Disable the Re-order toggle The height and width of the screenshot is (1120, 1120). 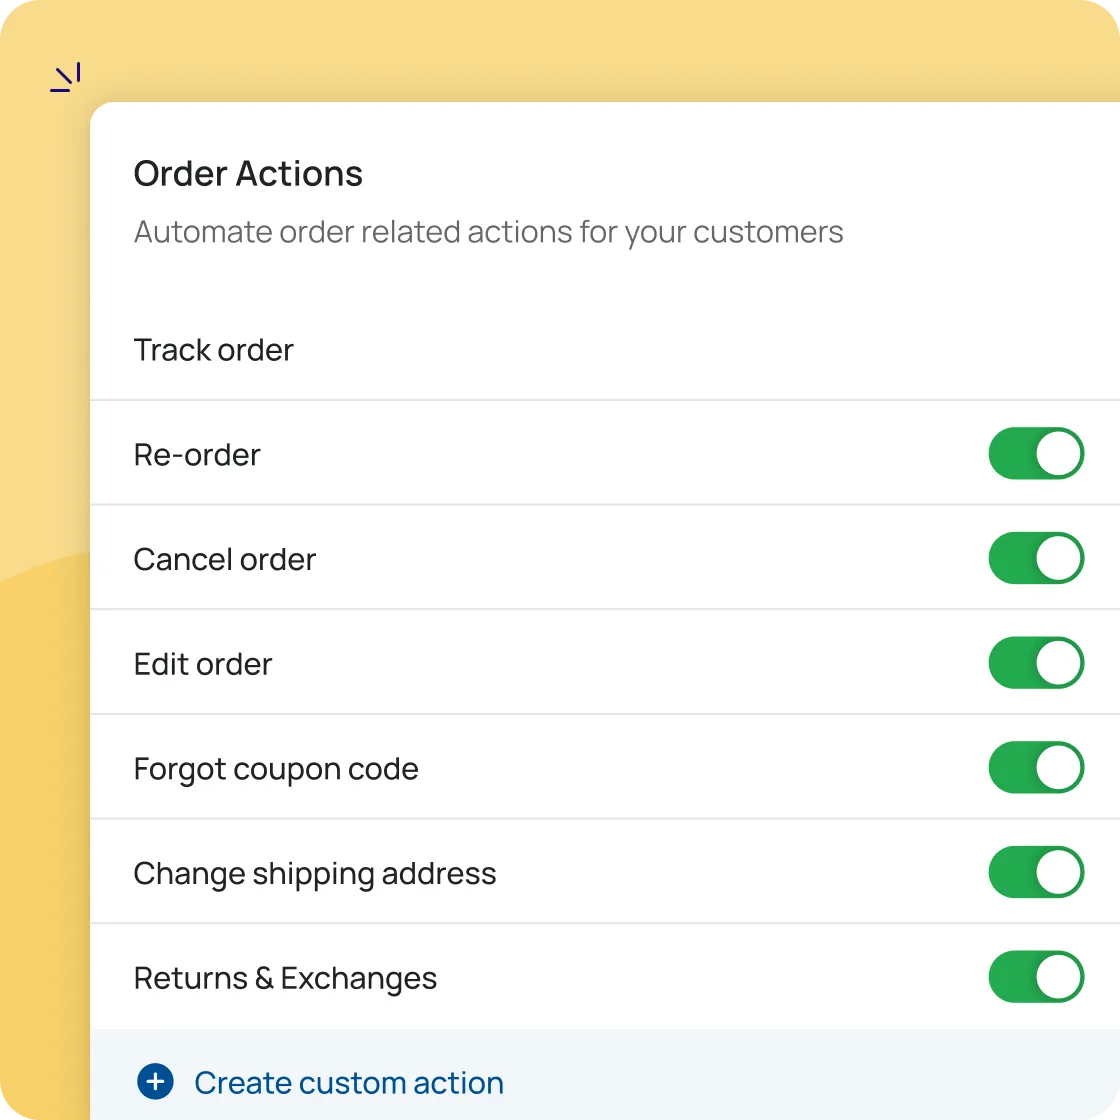pyautogui.click(x=1036, y=453)
